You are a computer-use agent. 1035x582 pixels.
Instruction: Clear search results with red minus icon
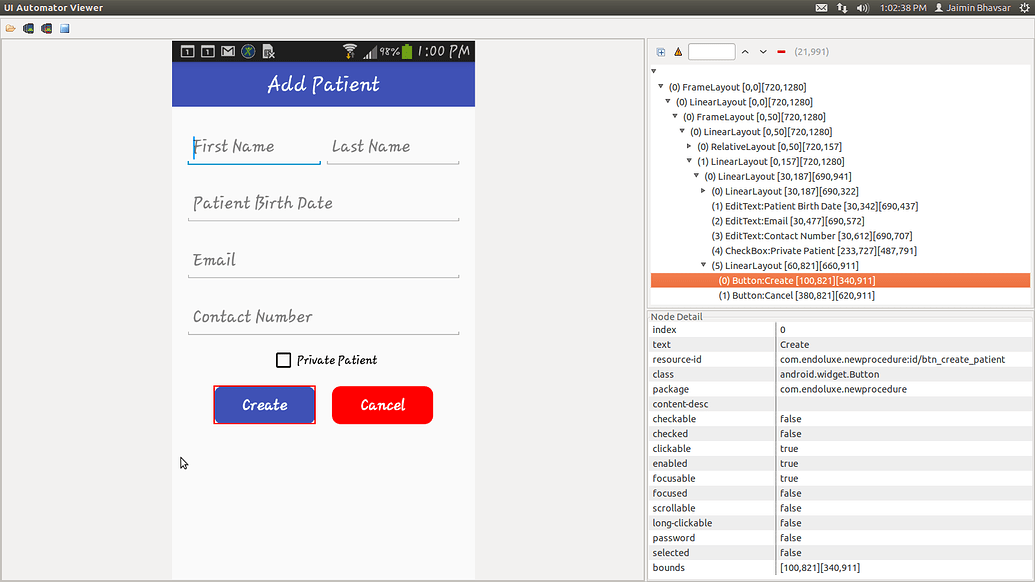click(780, 51)
